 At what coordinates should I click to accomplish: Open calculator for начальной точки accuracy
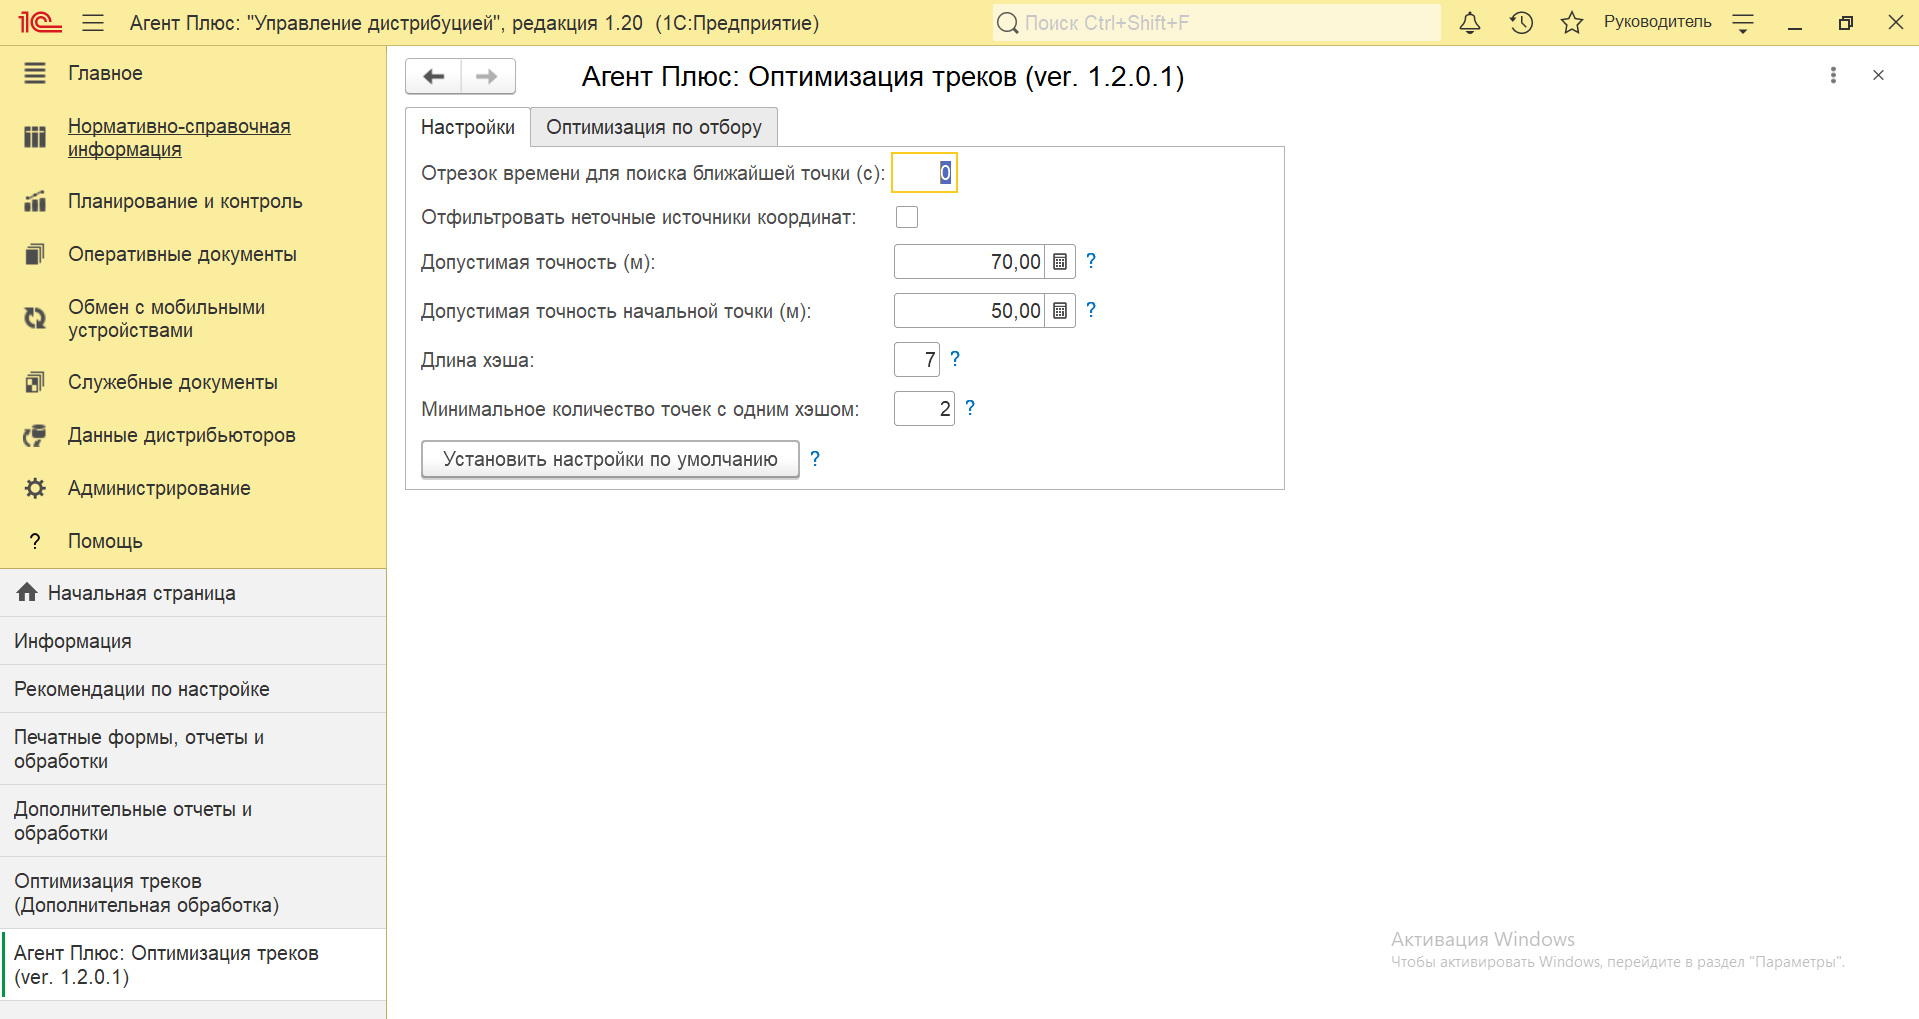click(1060, 311)
